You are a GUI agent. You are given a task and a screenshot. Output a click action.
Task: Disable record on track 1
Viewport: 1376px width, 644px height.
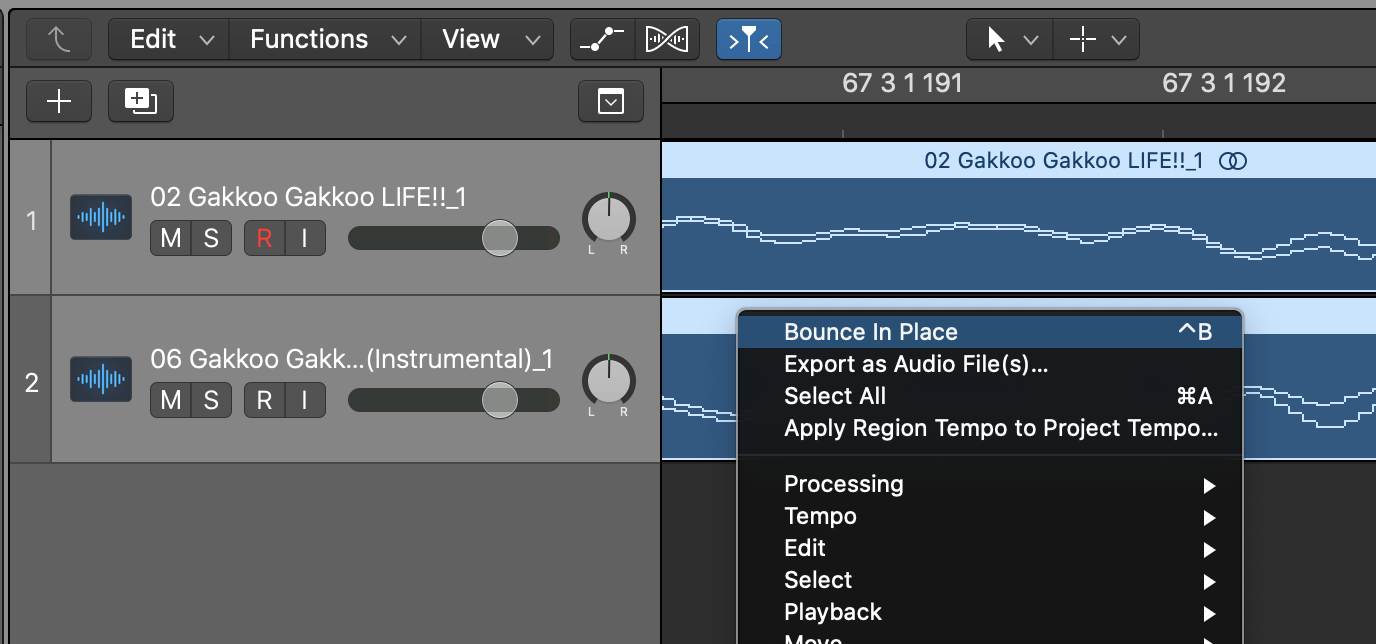(x=264, y=238)
